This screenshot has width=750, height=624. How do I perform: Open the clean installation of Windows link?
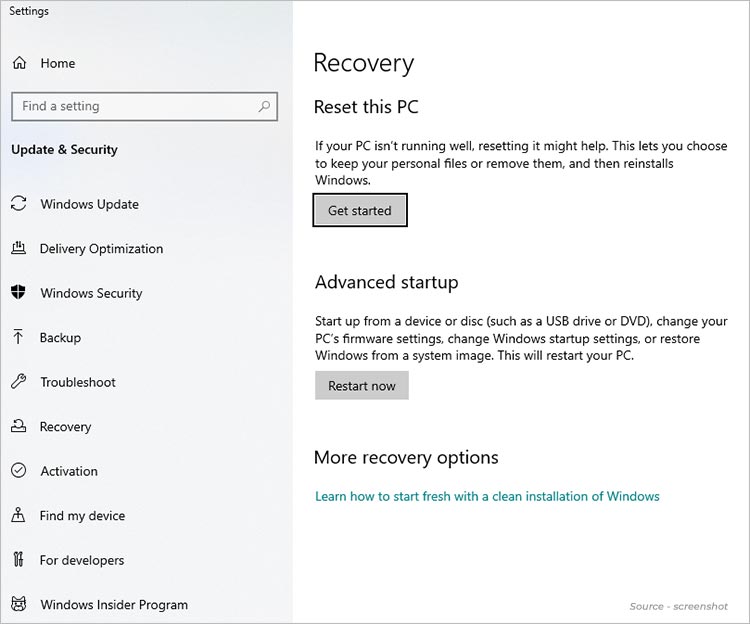click(x=487, y=496)
